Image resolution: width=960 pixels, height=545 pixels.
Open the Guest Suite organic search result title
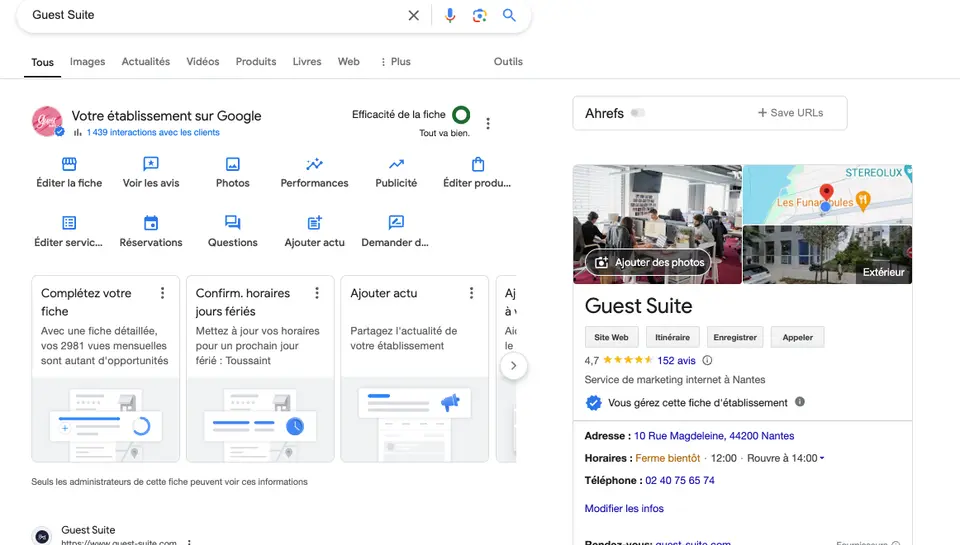[x=88, y=530]
